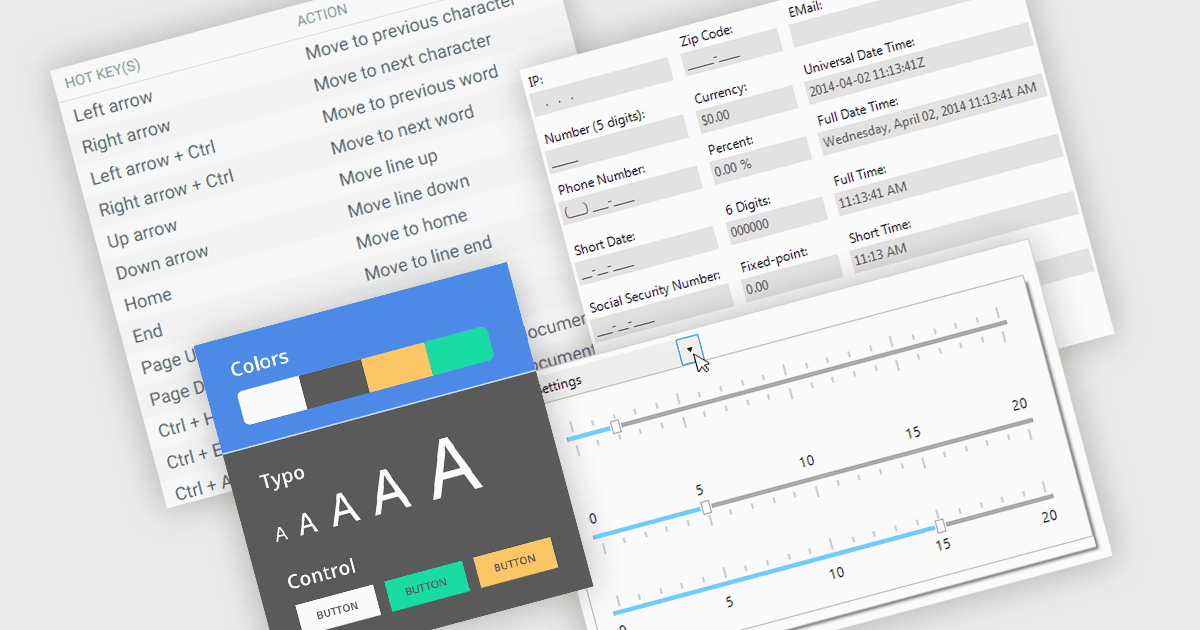Click the 6 Digits field showing 000000
Image resolution: width=1200 pixels, height=630 pixels.
(777, 220)
